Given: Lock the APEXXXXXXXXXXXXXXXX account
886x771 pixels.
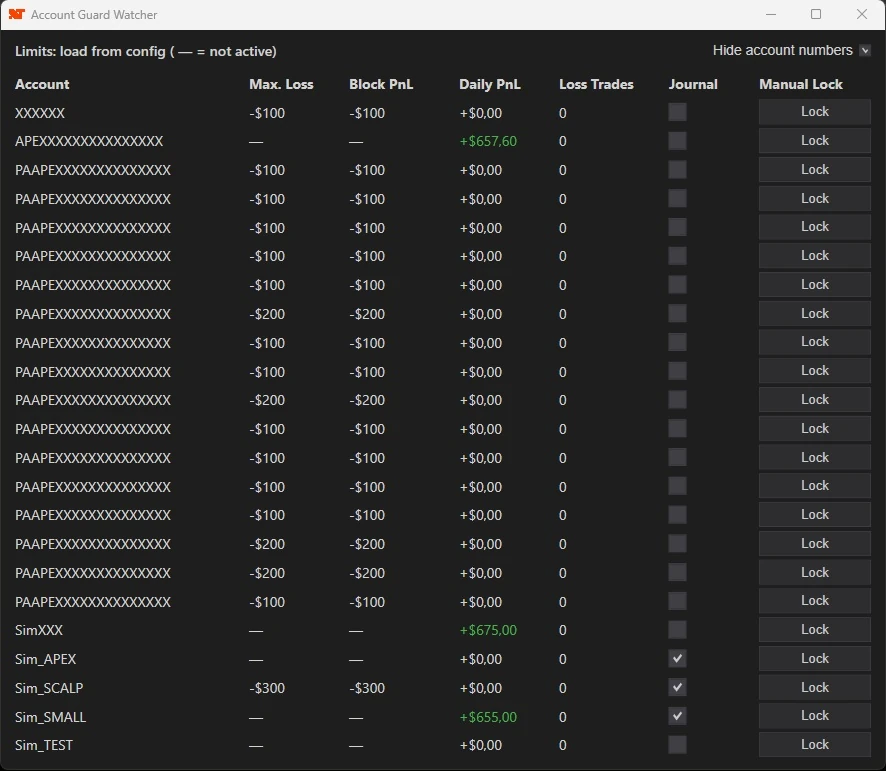Looking at the screenshot, I should [x=814, y=141].
